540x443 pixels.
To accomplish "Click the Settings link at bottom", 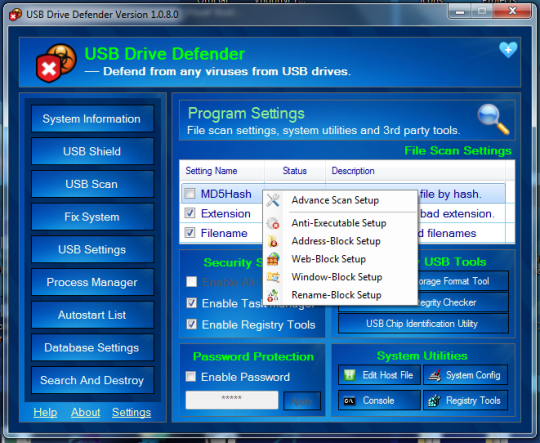I will coord(132,412).
